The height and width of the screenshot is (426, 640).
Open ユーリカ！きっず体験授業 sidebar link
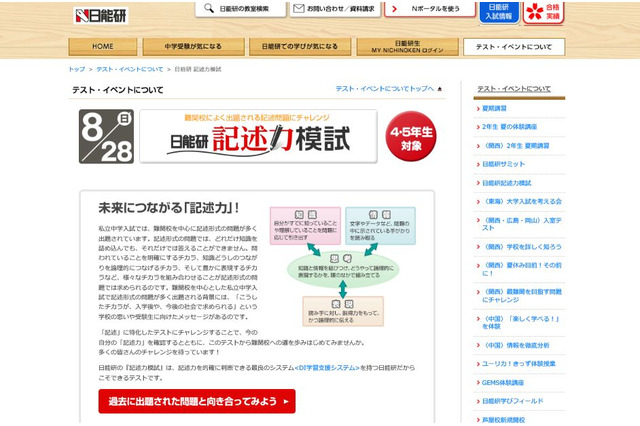(518, 364)
